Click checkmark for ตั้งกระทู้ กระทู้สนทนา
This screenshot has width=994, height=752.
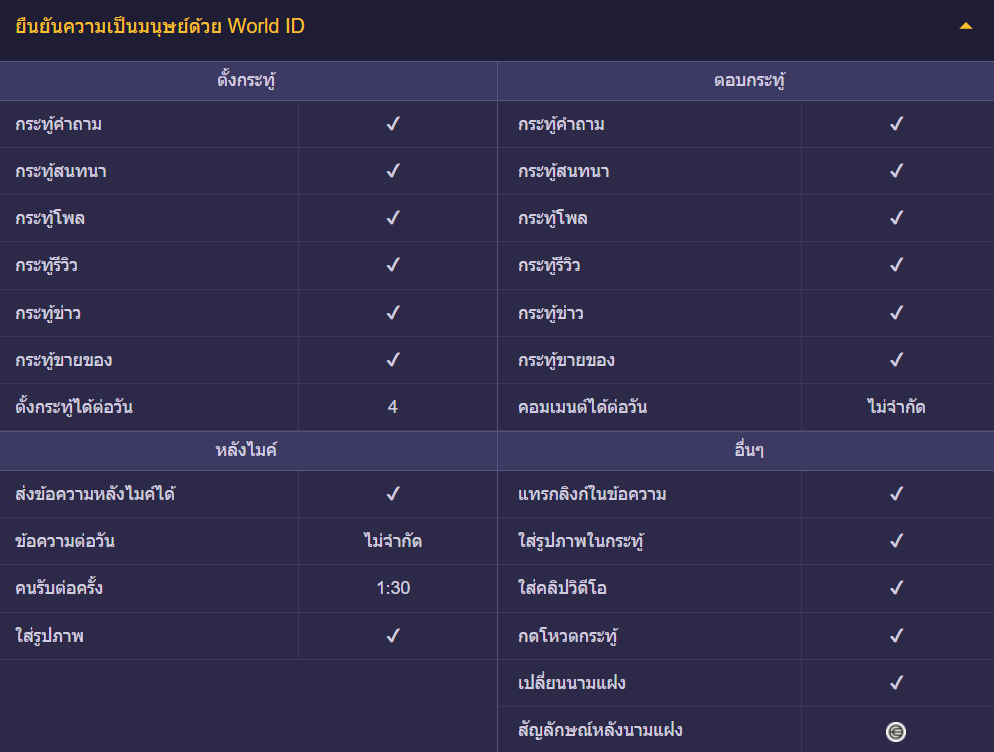[393, 171]
